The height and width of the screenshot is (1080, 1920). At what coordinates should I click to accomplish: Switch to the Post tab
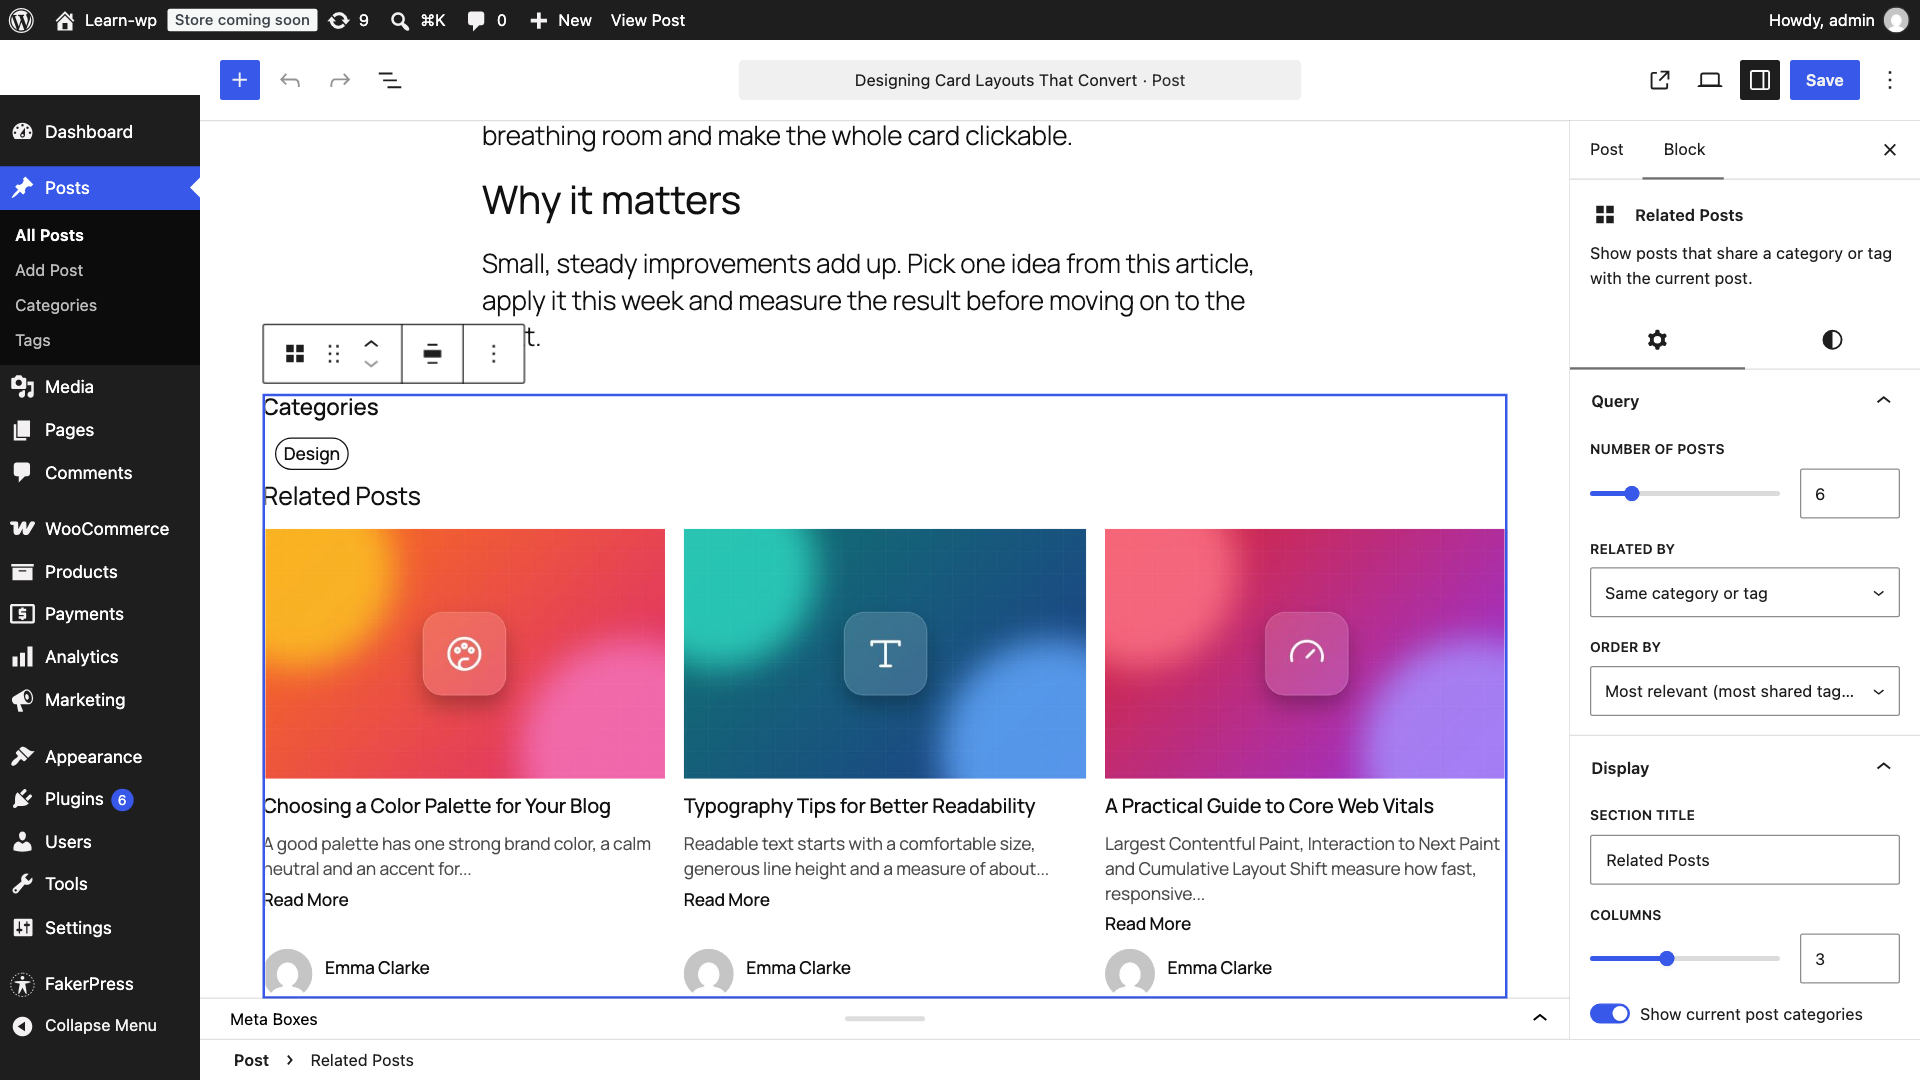point(1606,149)
